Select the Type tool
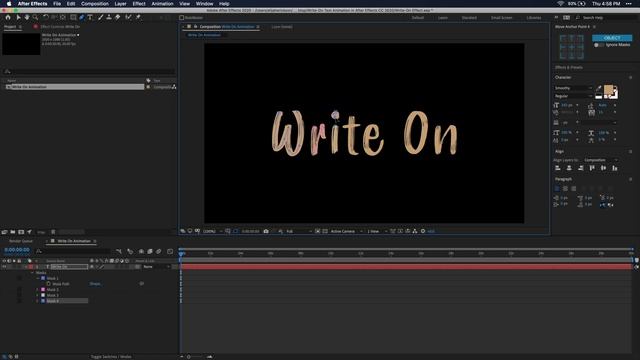The height and width of the screenshot is (360, 640). [90, 18]
